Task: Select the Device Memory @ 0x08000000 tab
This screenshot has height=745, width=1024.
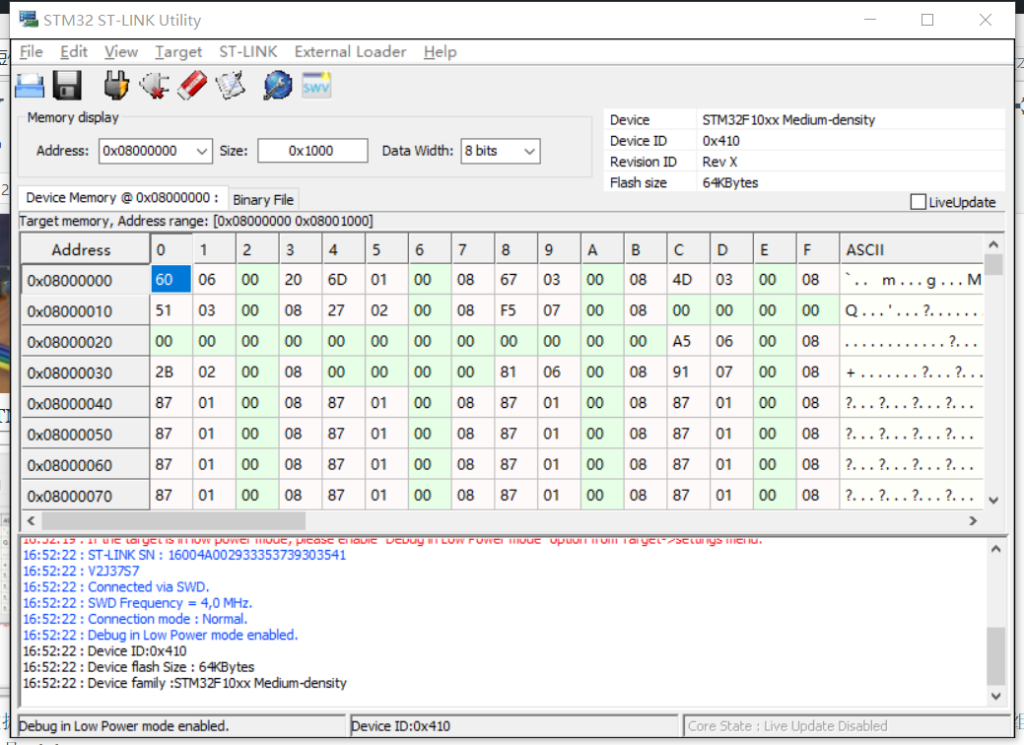Action: pyautogui.click(x=122, y=197)
